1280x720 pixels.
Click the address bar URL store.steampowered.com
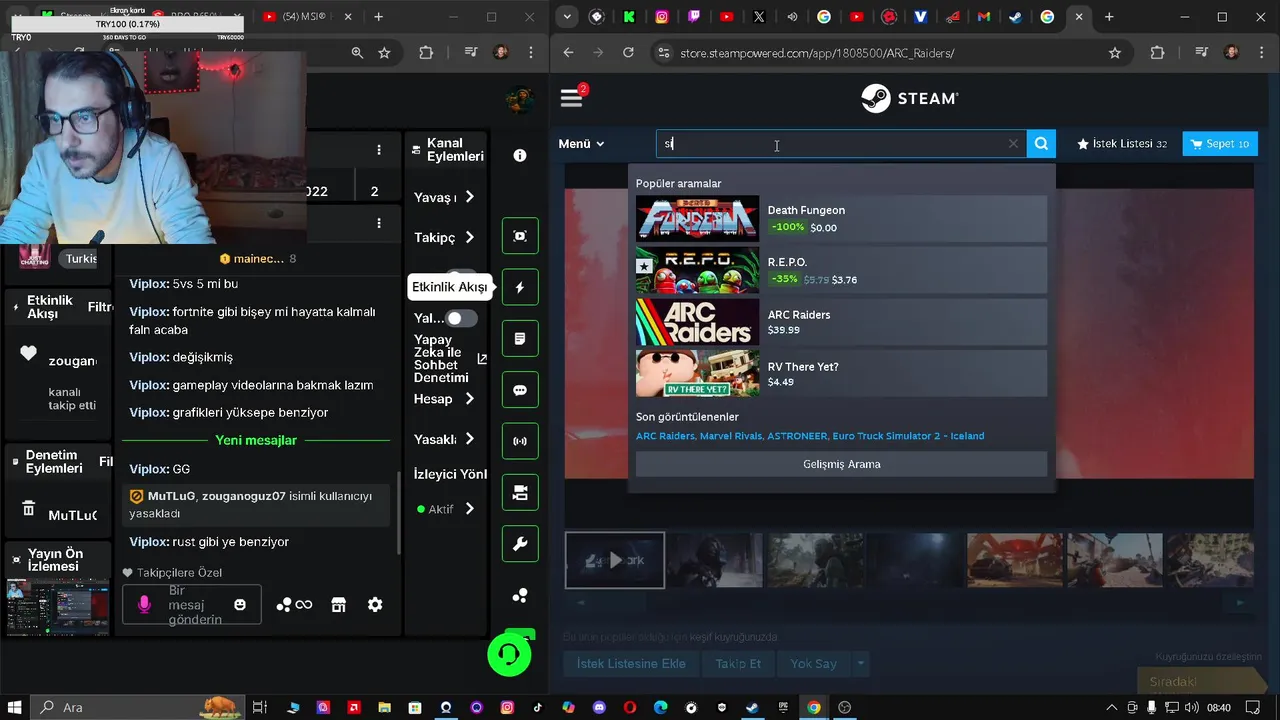(817, 53)
